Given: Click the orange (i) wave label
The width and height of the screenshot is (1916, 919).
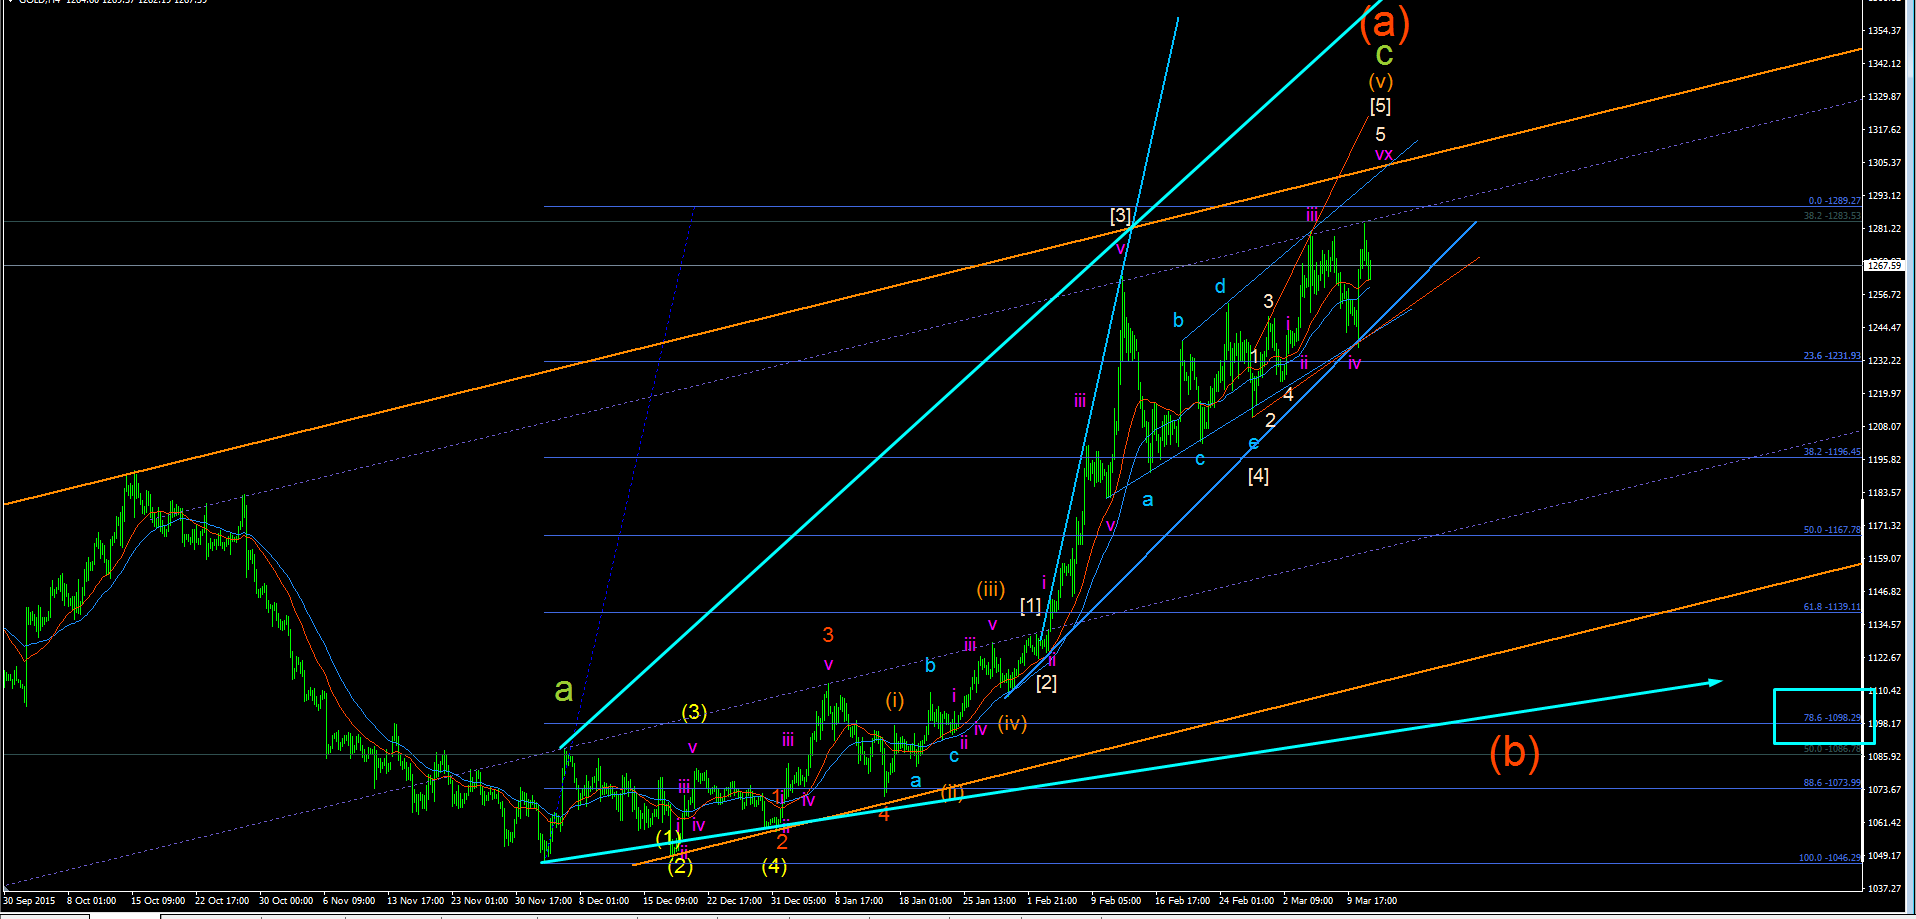Looking at the screenshot, I should click(x=894, y=700).
